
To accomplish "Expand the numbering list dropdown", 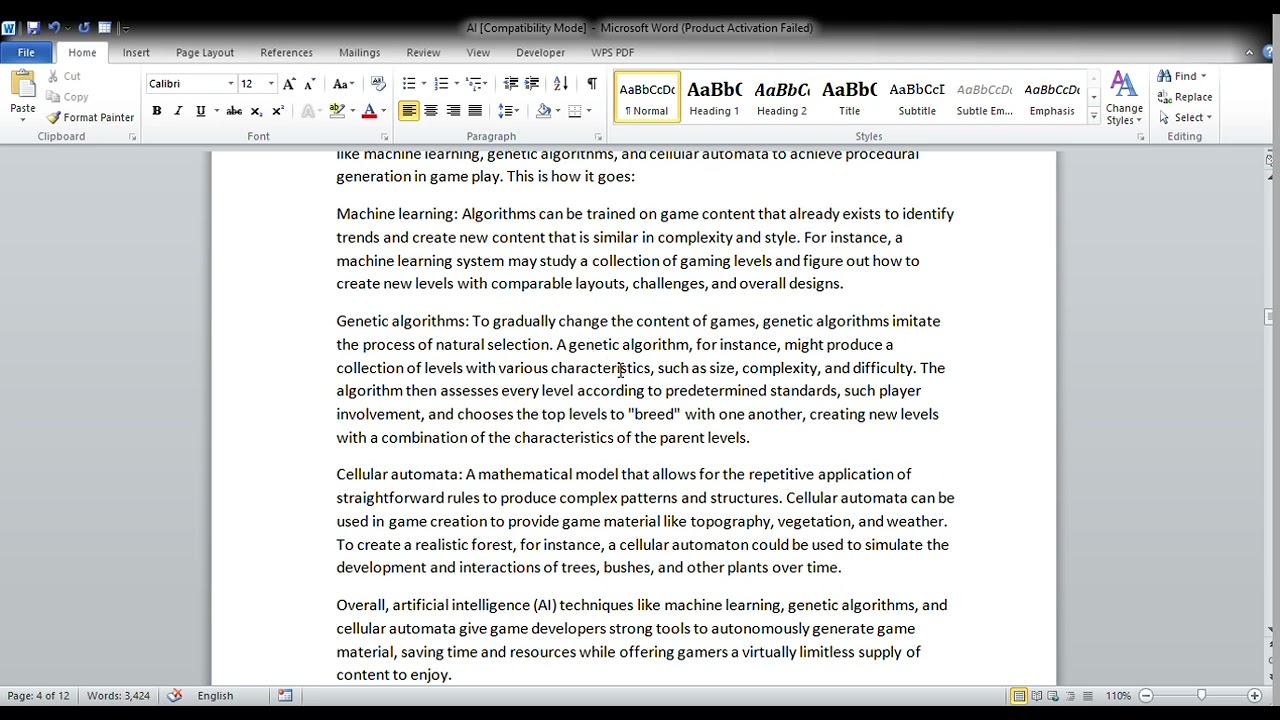I will click(x=456, y=84).
